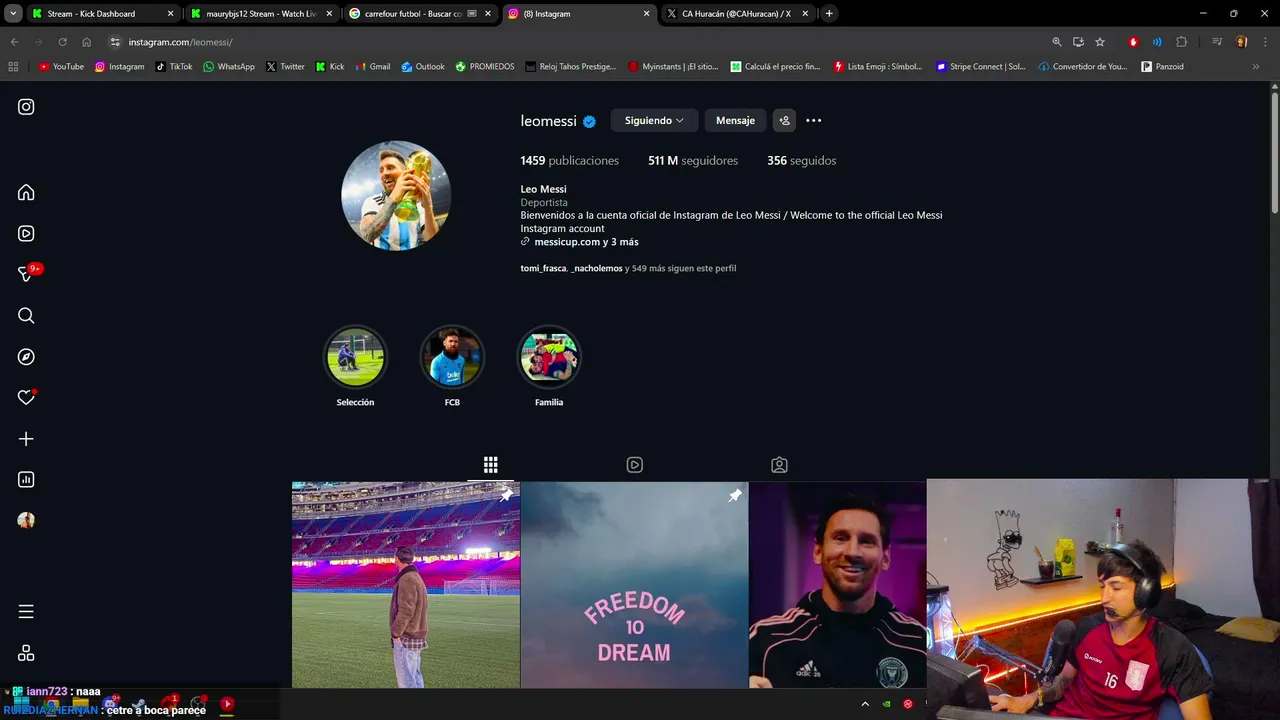Open the browser zoom magnifier icon

coord(1057,42)
